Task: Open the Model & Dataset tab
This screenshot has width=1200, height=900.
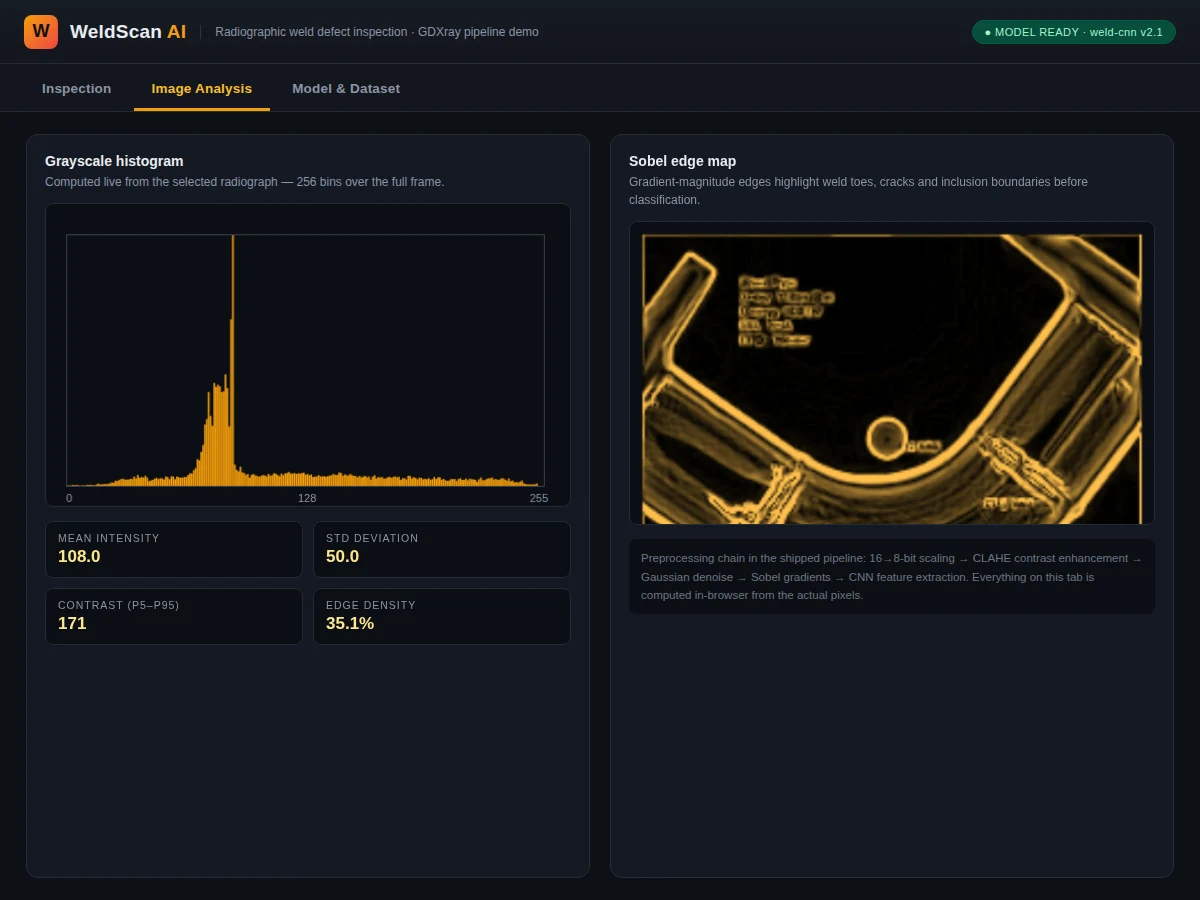Action: coord(346,89)
